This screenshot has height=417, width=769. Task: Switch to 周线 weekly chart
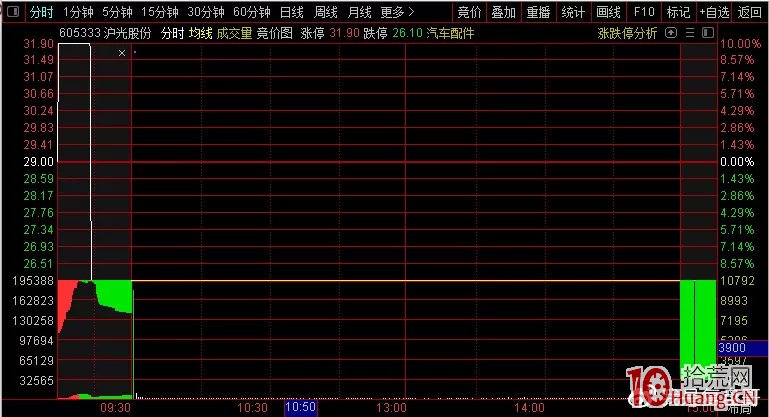tap(326, 12)
